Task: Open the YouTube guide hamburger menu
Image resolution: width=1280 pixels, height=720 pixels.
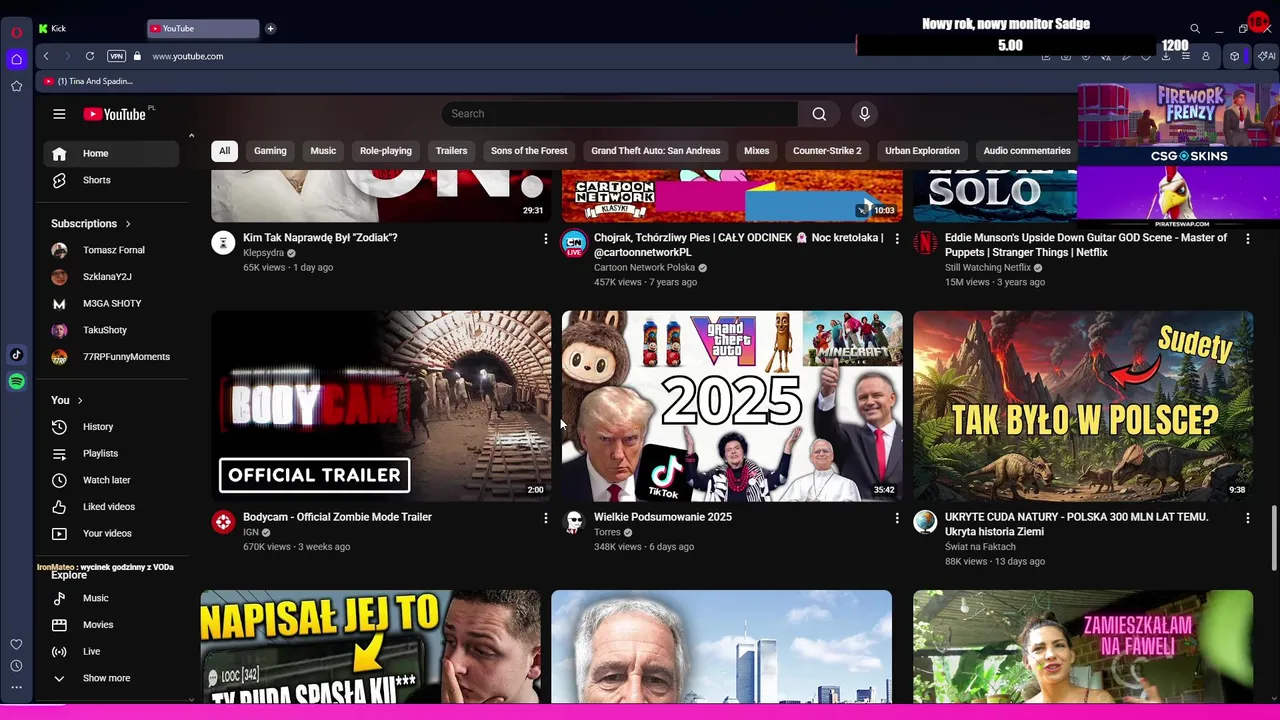Action: coord(59,114)
